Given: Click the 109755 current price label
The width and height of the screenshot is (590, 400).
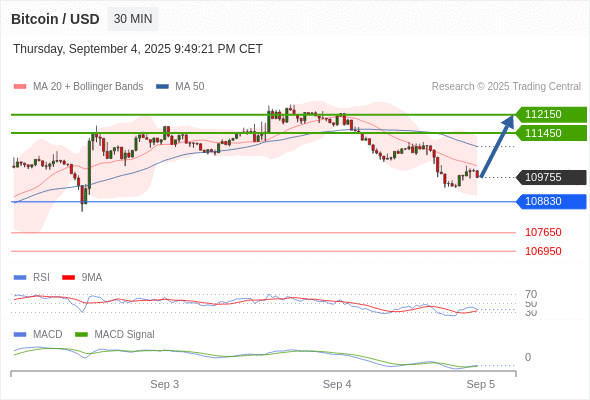Looking at the screenshot, I should pos(550,177).
